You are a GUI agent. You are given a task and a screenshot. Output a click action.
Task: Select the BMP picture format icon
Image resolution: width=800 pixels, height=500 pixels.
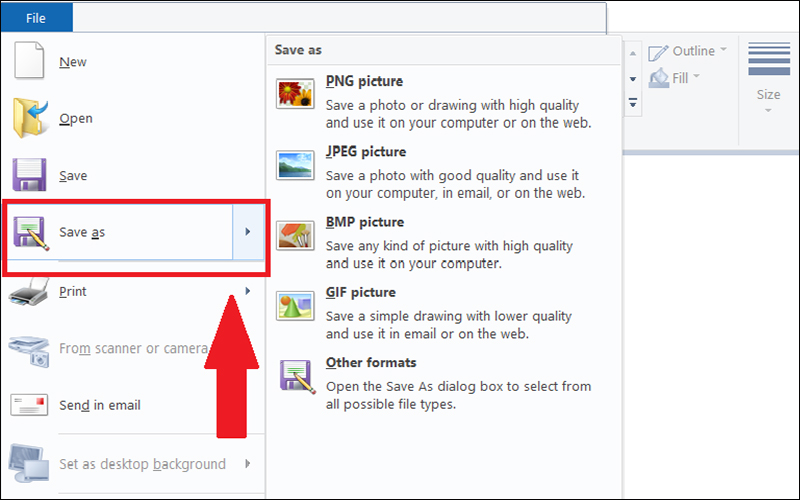[x=295, y=235]
